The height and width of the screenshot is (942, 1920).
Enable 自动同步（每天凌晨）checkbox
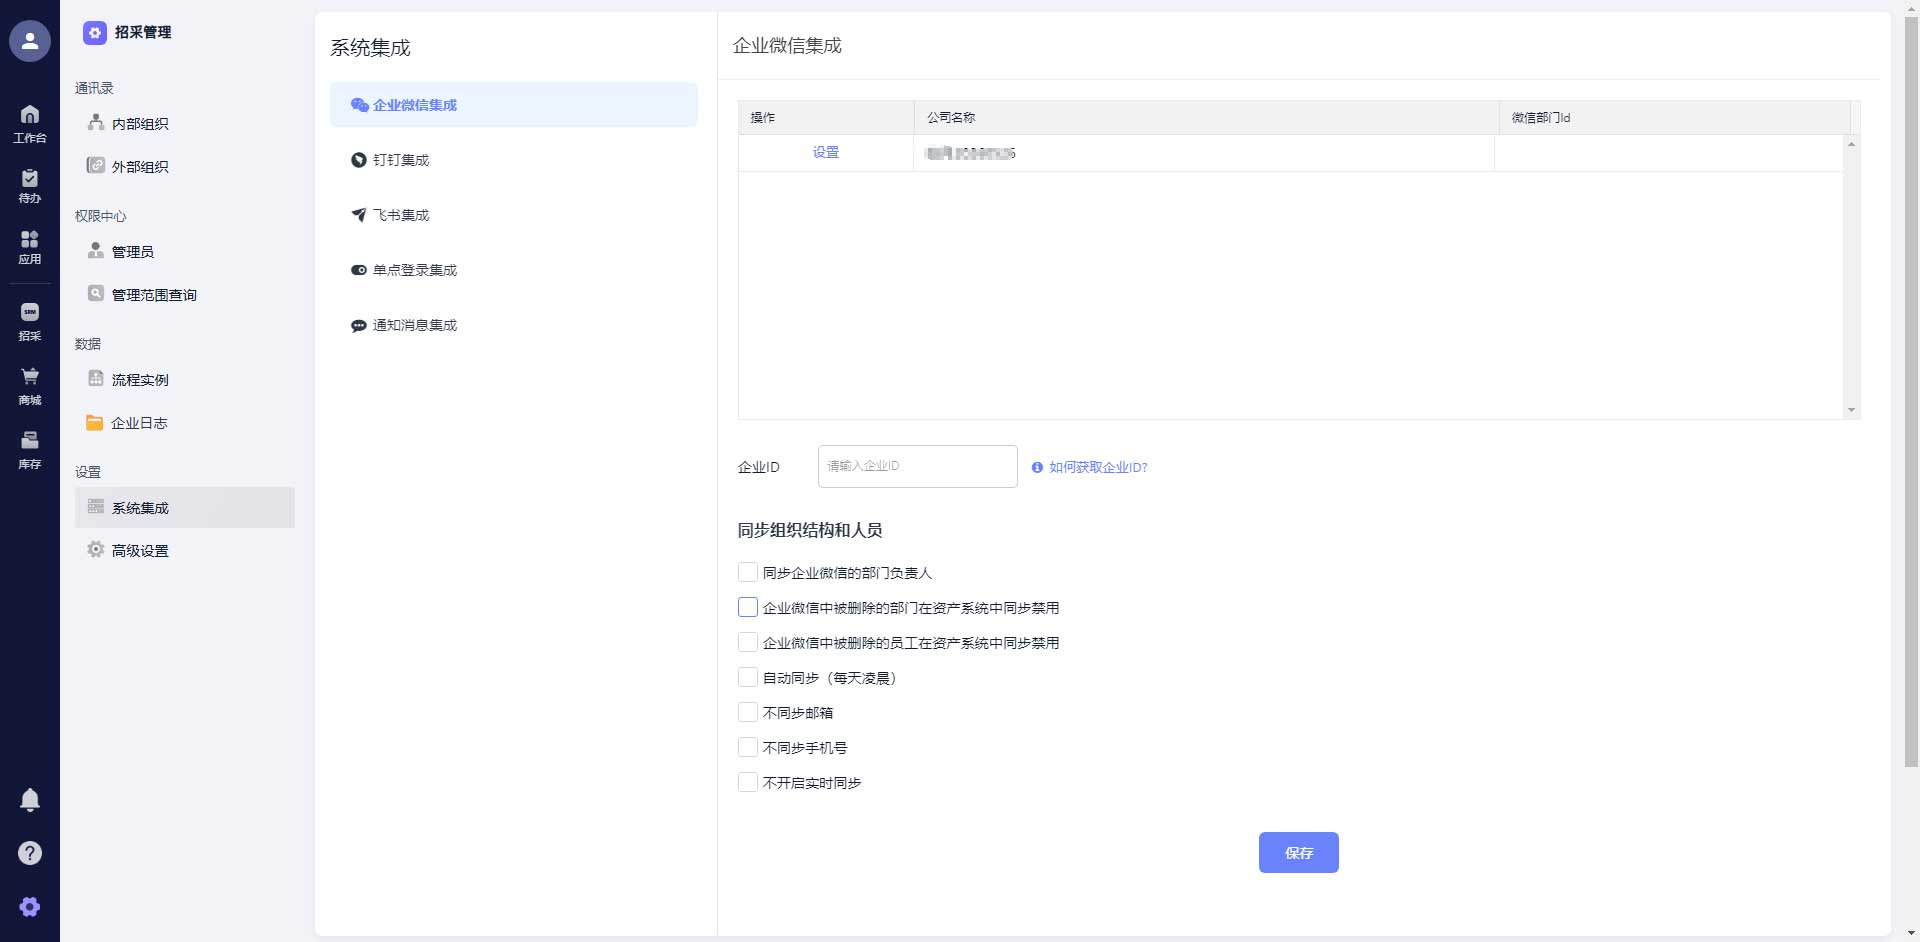[748, 677]
